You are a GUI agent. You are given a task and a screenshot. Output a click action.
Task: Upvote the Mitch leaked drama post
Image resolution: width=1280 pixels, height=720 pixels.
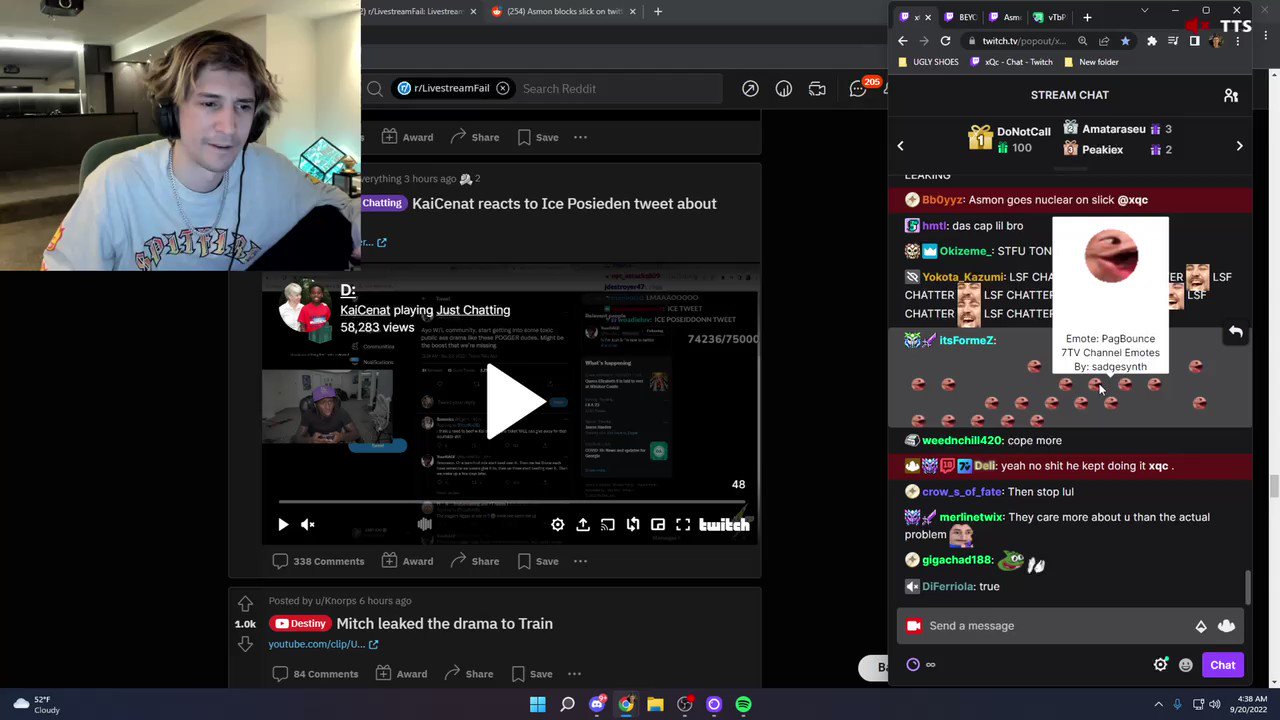(x=245, y=603)
